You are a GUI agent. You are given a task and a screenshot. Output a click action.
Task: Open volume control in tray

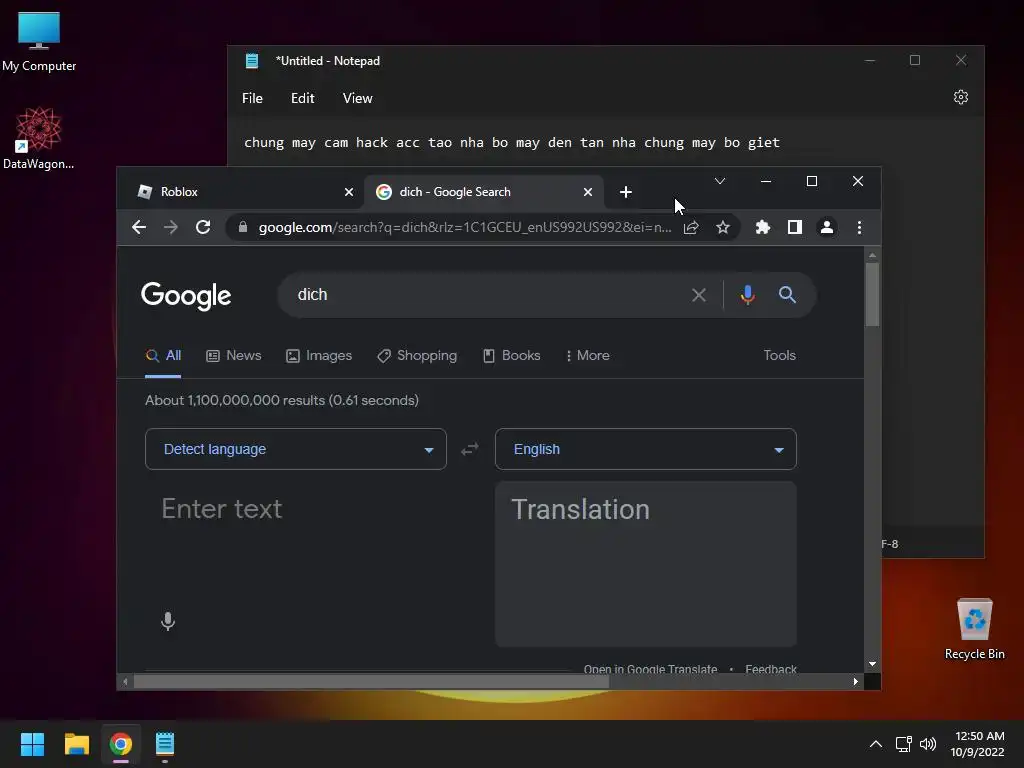(927, 744)
